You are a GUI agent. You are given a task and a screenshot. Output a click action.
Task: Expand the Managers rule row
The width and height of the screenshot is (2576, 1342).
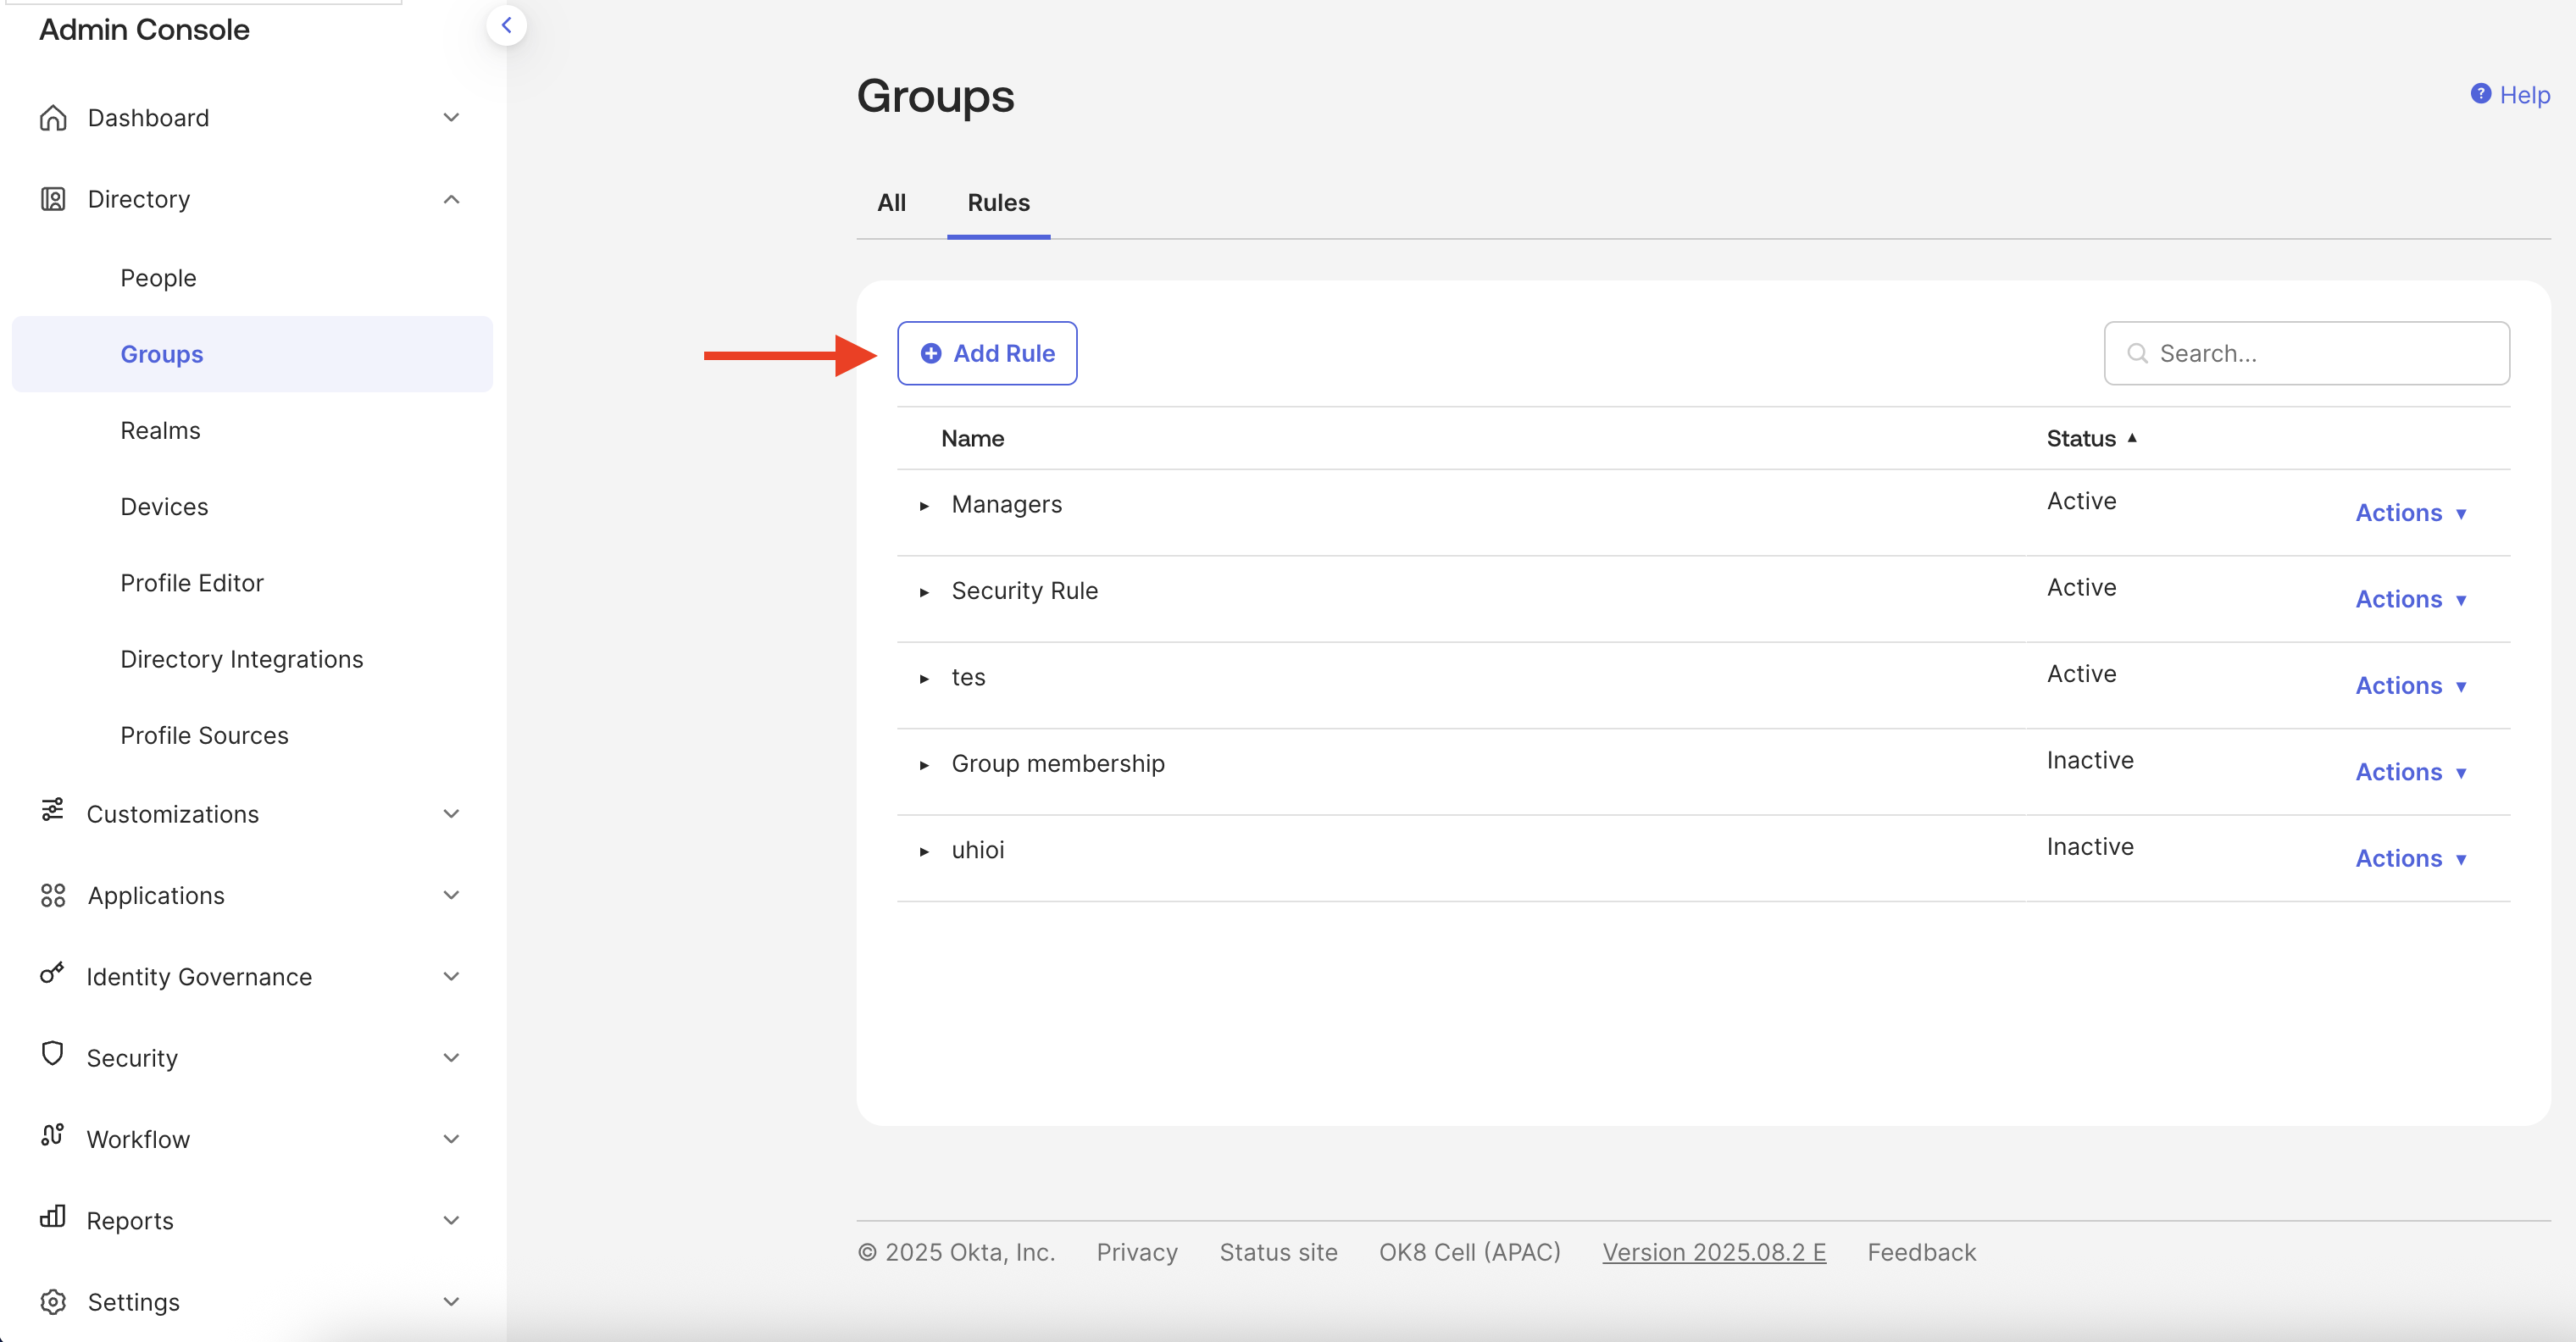[x=924, y=506]
